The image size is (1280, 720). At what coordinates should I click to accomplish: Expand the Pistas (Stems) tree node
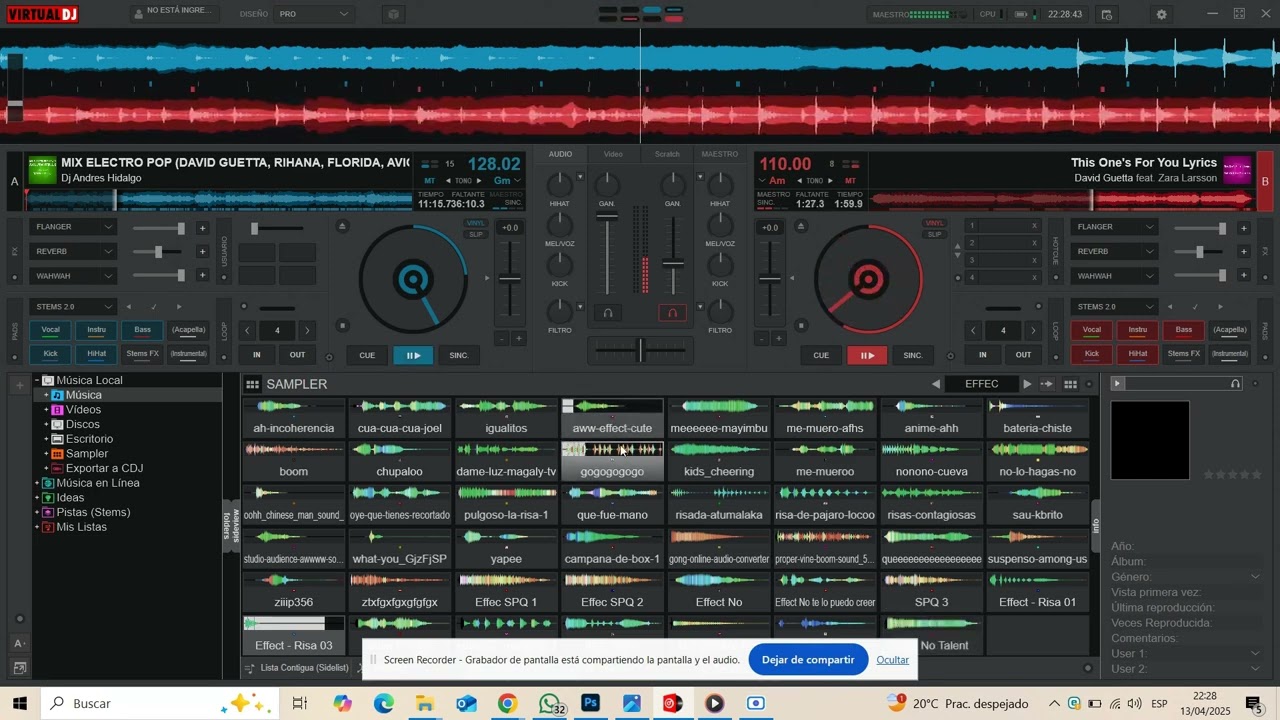coord(37,513)
